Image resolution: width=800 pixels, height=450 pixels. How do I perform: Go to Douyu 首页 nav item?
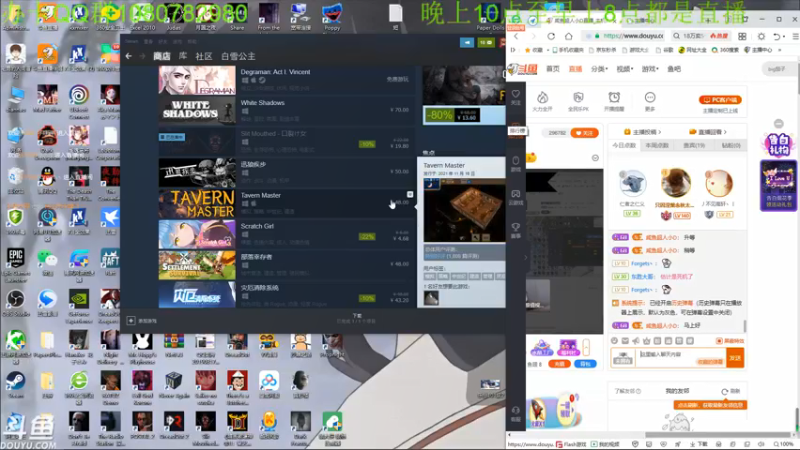[x=553, y=69]
